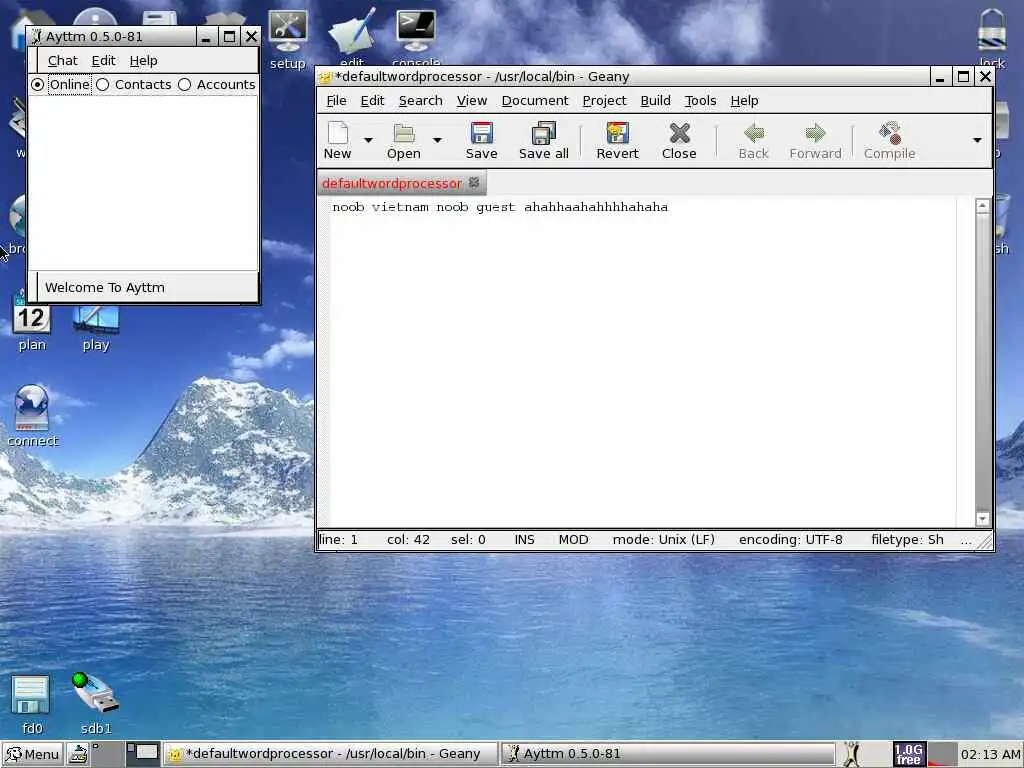Open the View menu in Geany
Screen dimensions: 1024x768
click(x=472, y=101)
